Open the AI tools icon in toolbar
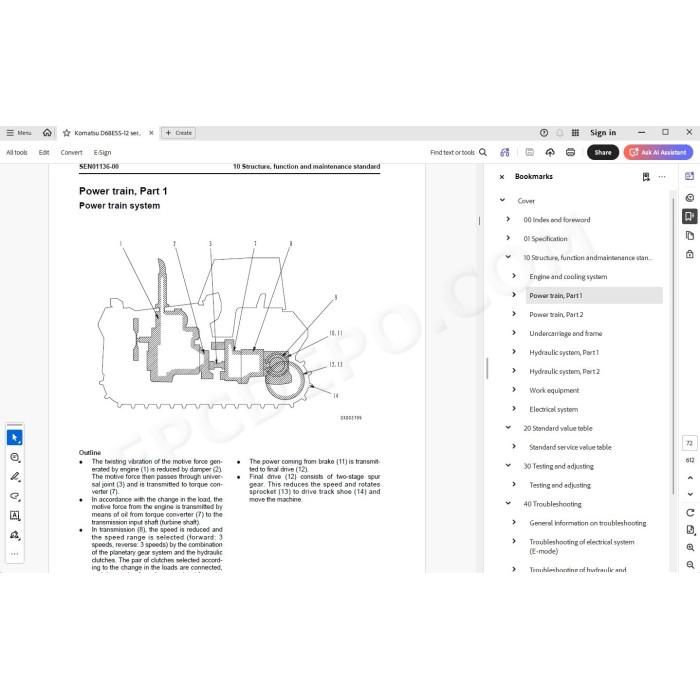The image size is (700, 700). click(505, 152)
